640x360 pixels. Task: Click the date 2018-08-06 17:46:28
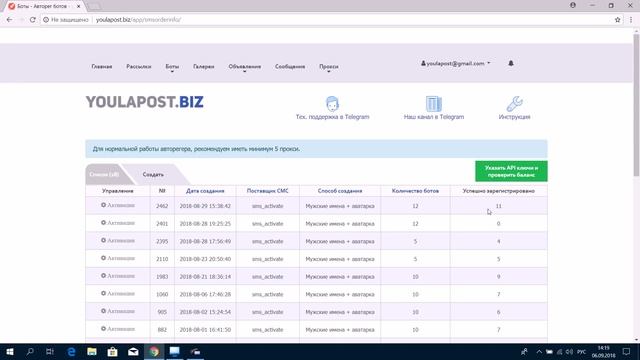click(205, 294)
